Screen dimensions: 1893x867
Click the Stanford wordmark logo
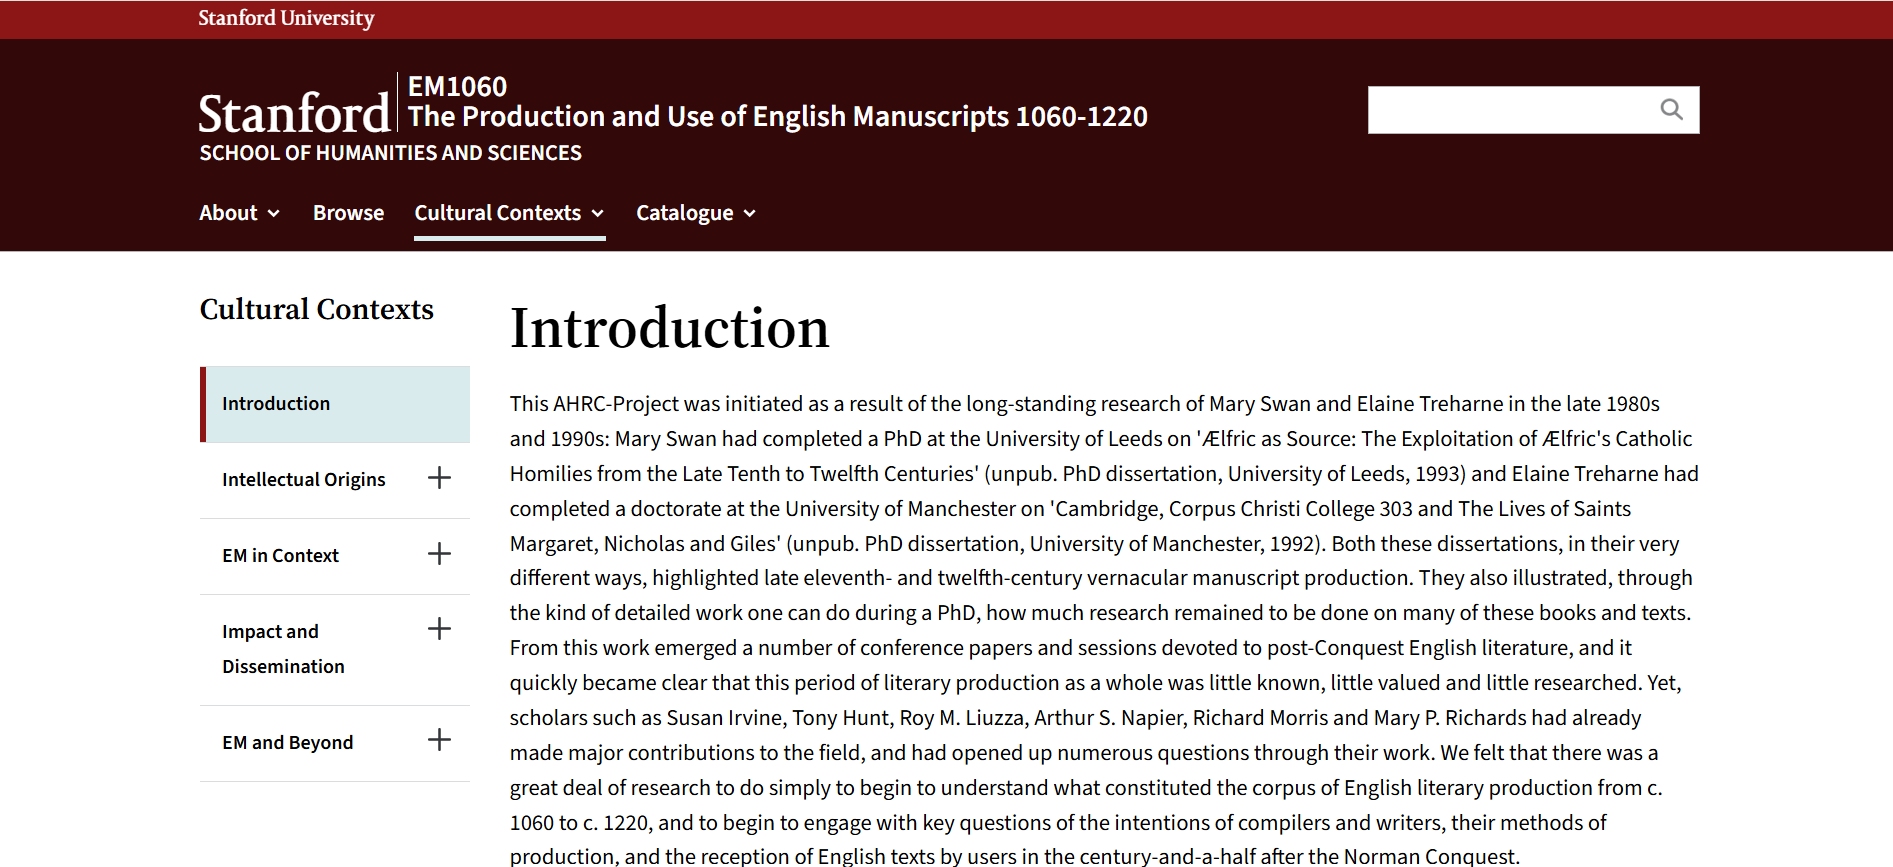click(x=294, y=113)
